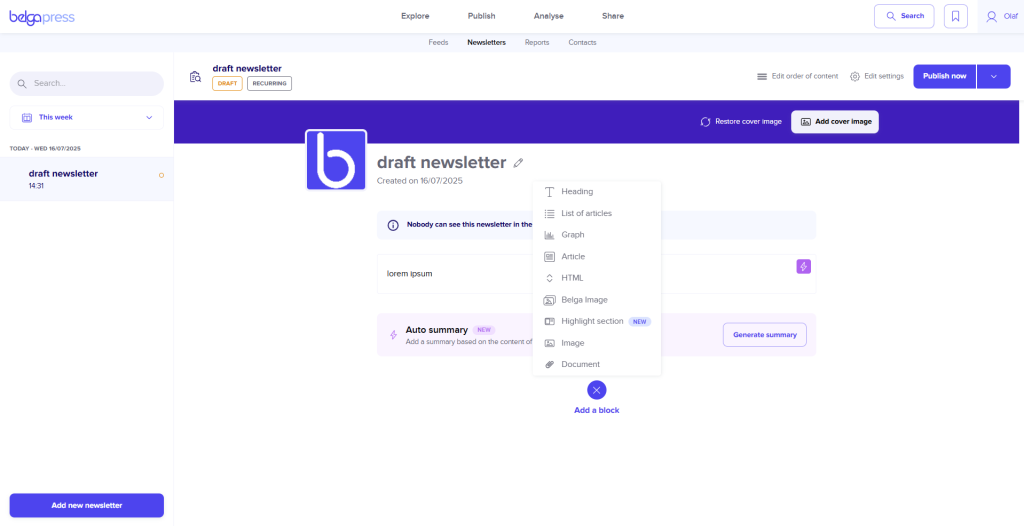Screen dimensions: 1024x526
Task: Select the radio circle on draft newsletter item
Action: coord(161,175)
